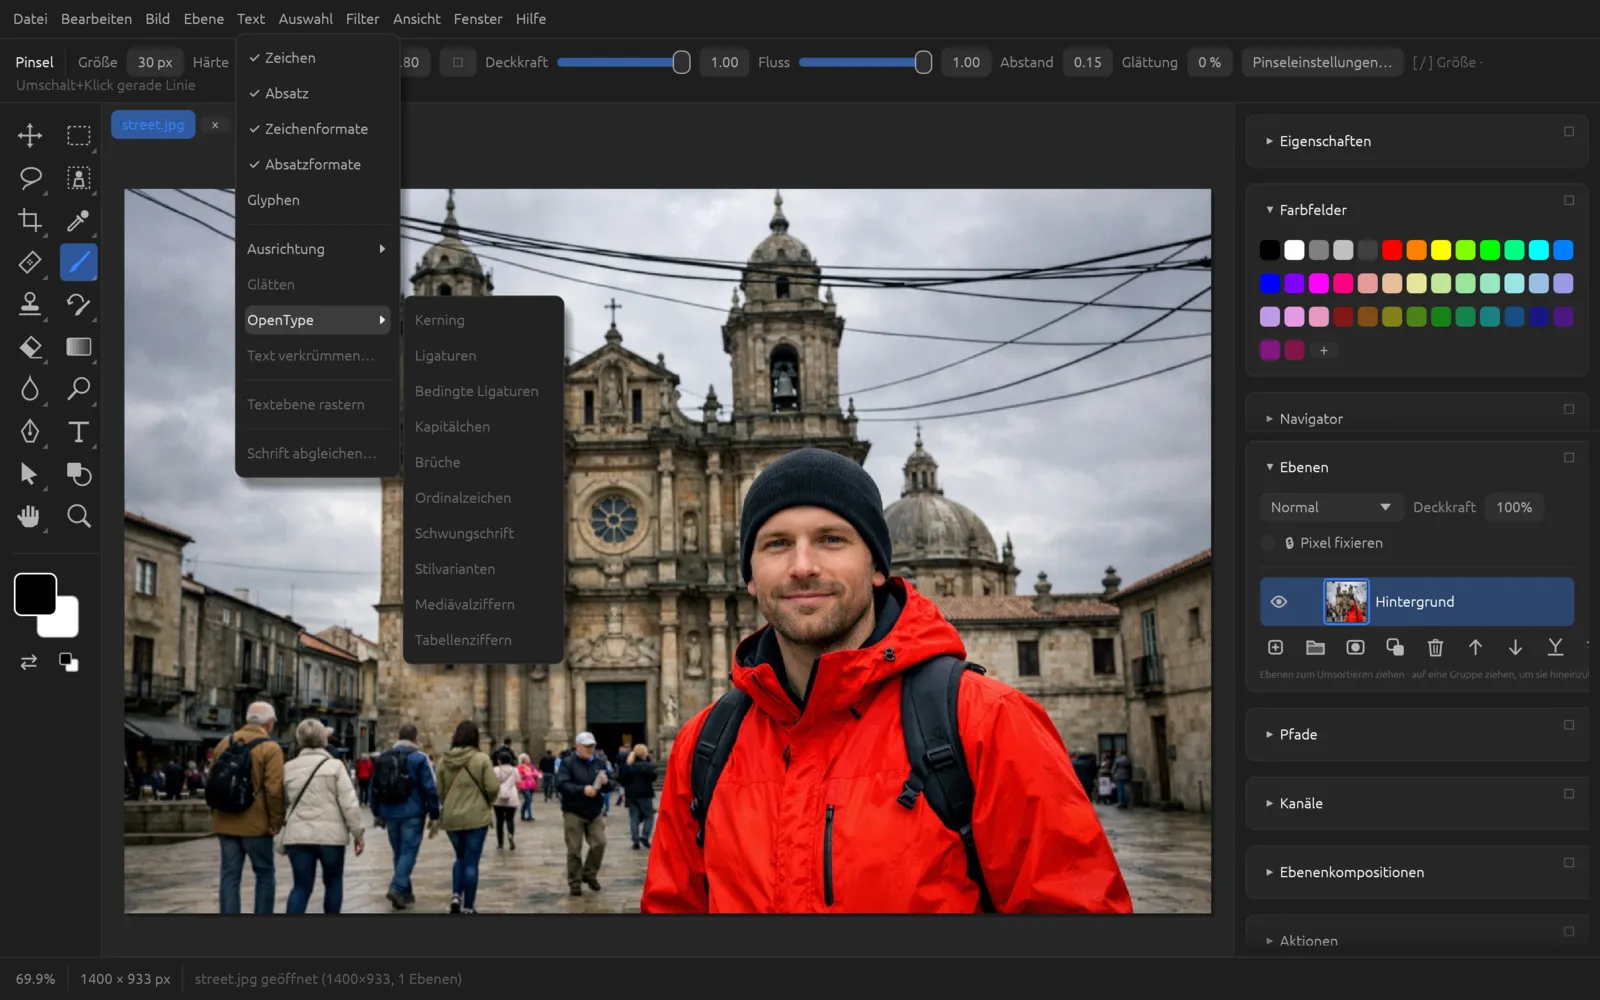Adjust the Deckkraft brush slider
The width and height of the screenshot is (1600, 1000).
(622, 62)
